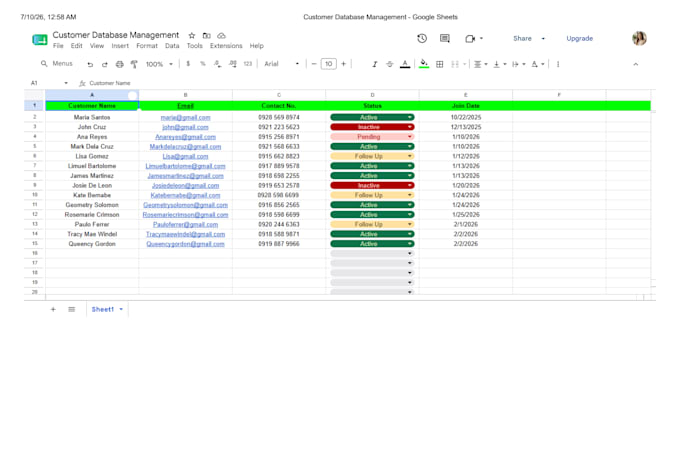This screenshot has height=459, width=680.
Task: Click the font size field
Action: coord(328,64)
